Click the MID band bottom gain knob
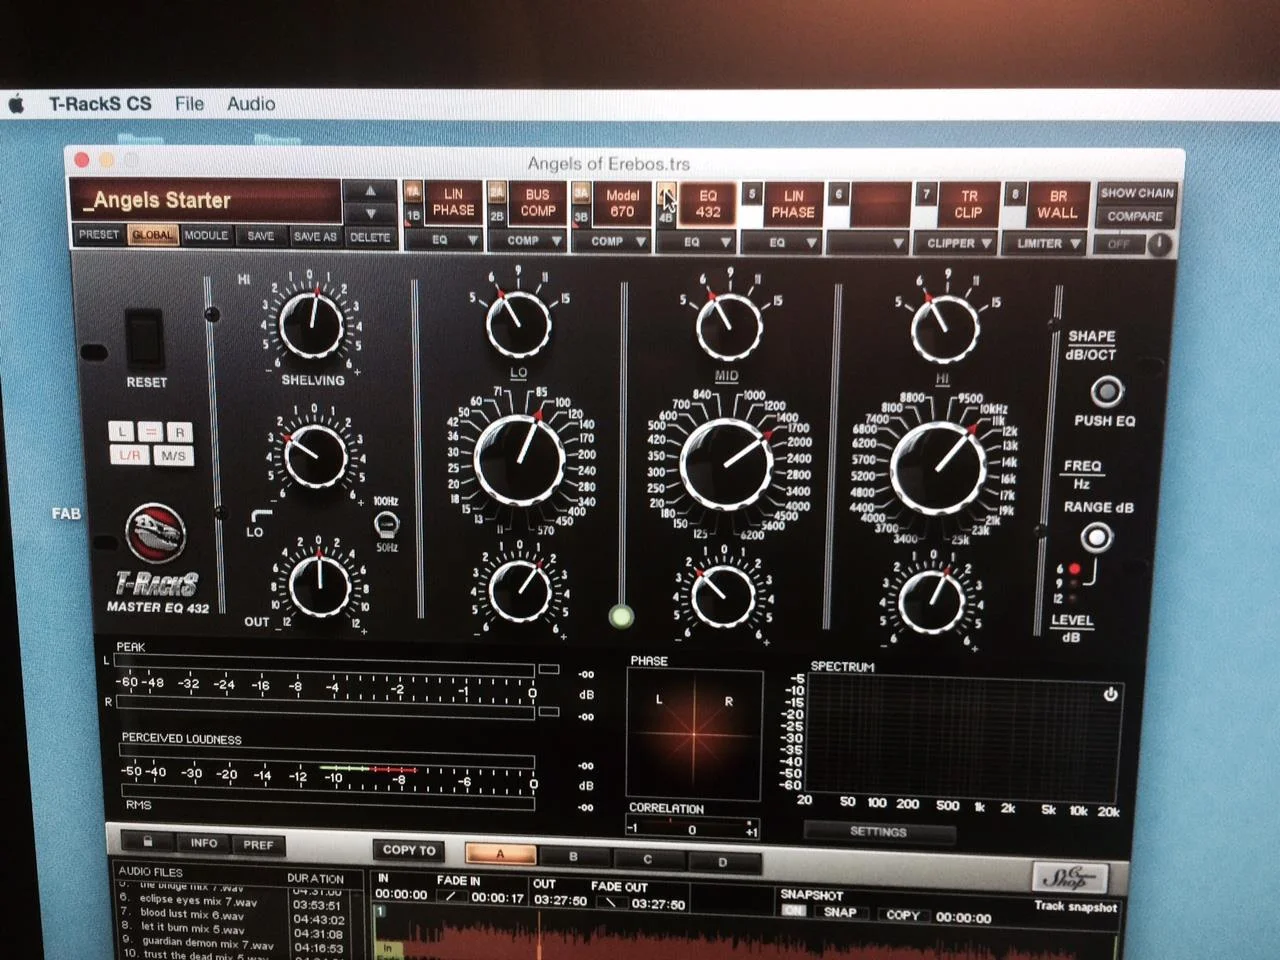Screen dimensions: 1280x960 pyautogui.click(x=724, y=596)
